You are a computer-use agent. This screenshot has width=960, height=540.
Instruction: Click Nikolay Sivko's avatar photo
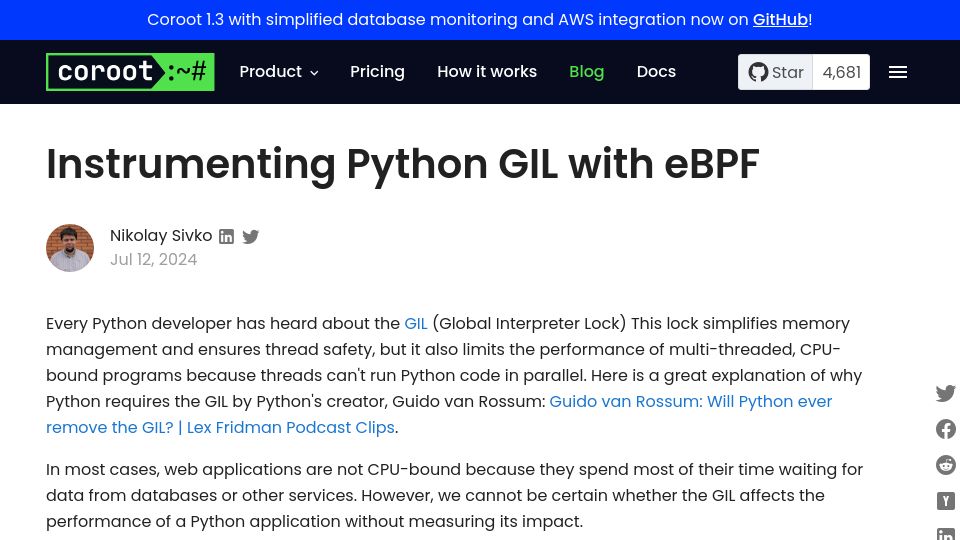coord(70,248)
